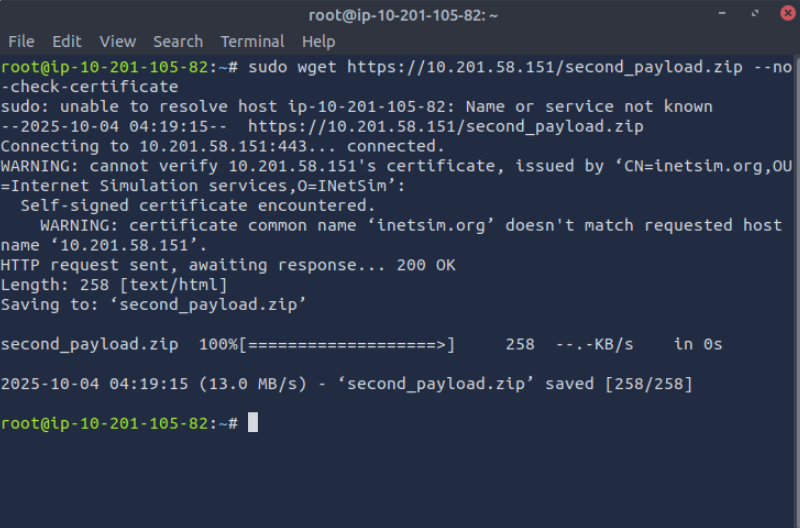The width and height of the screenshot is (800, 528).
Task: Open the View menu
Action: pos(117,41)
